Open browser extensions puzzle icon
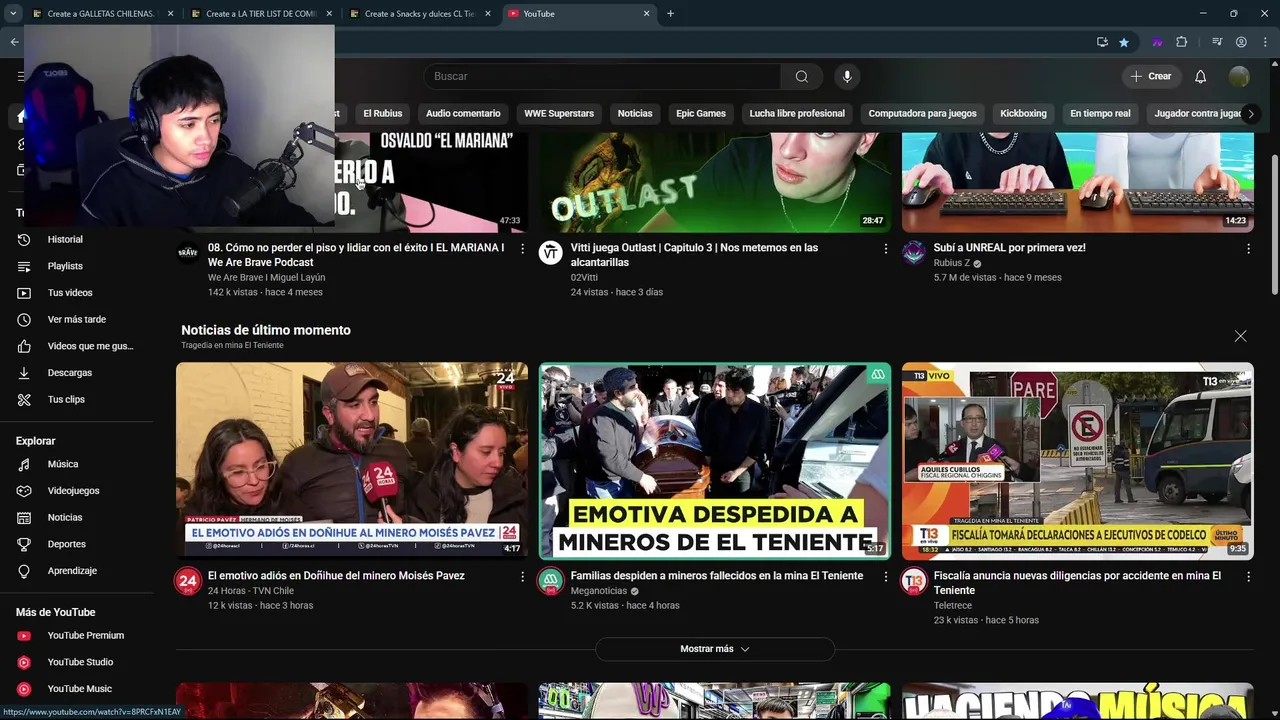The height and width of the screenshot is (720, 1280). (1181, 42)
